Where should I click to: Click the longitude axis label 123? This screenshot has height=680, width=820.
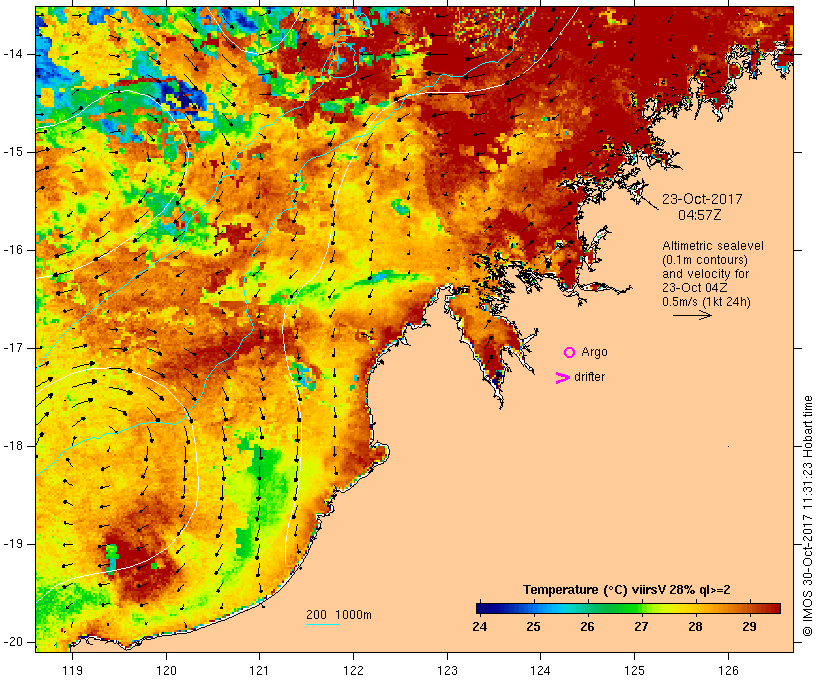click(447, 670)
